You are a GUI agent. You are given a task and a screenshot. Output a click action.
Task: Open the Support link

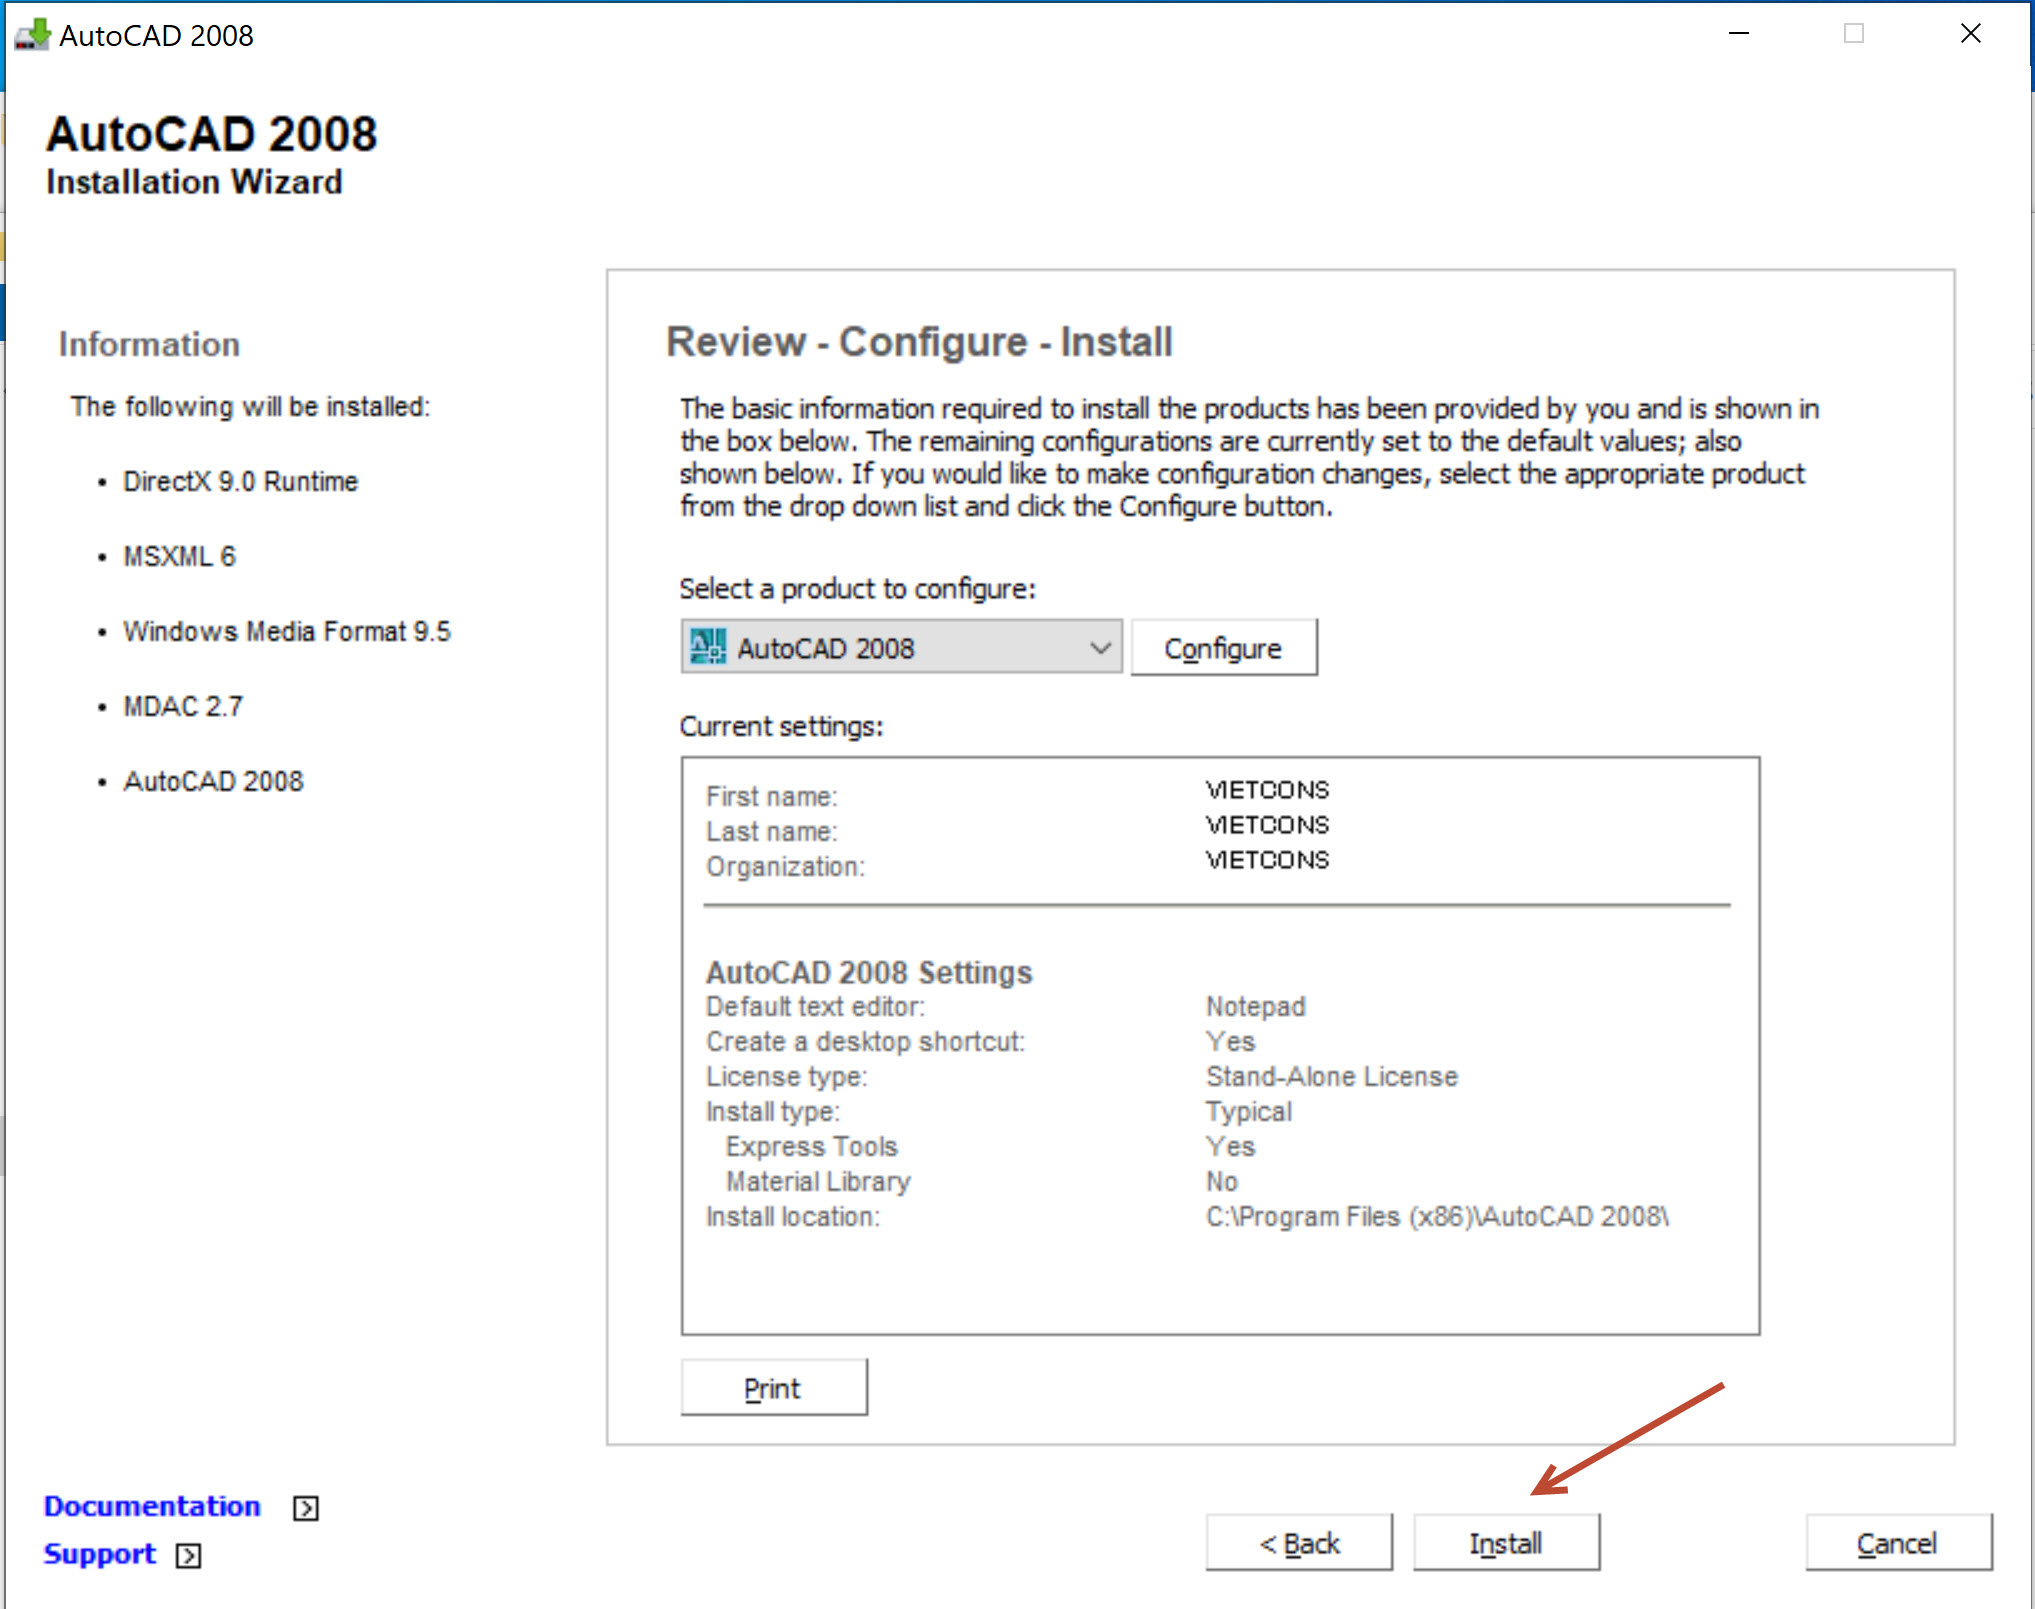coord(99,1554)
